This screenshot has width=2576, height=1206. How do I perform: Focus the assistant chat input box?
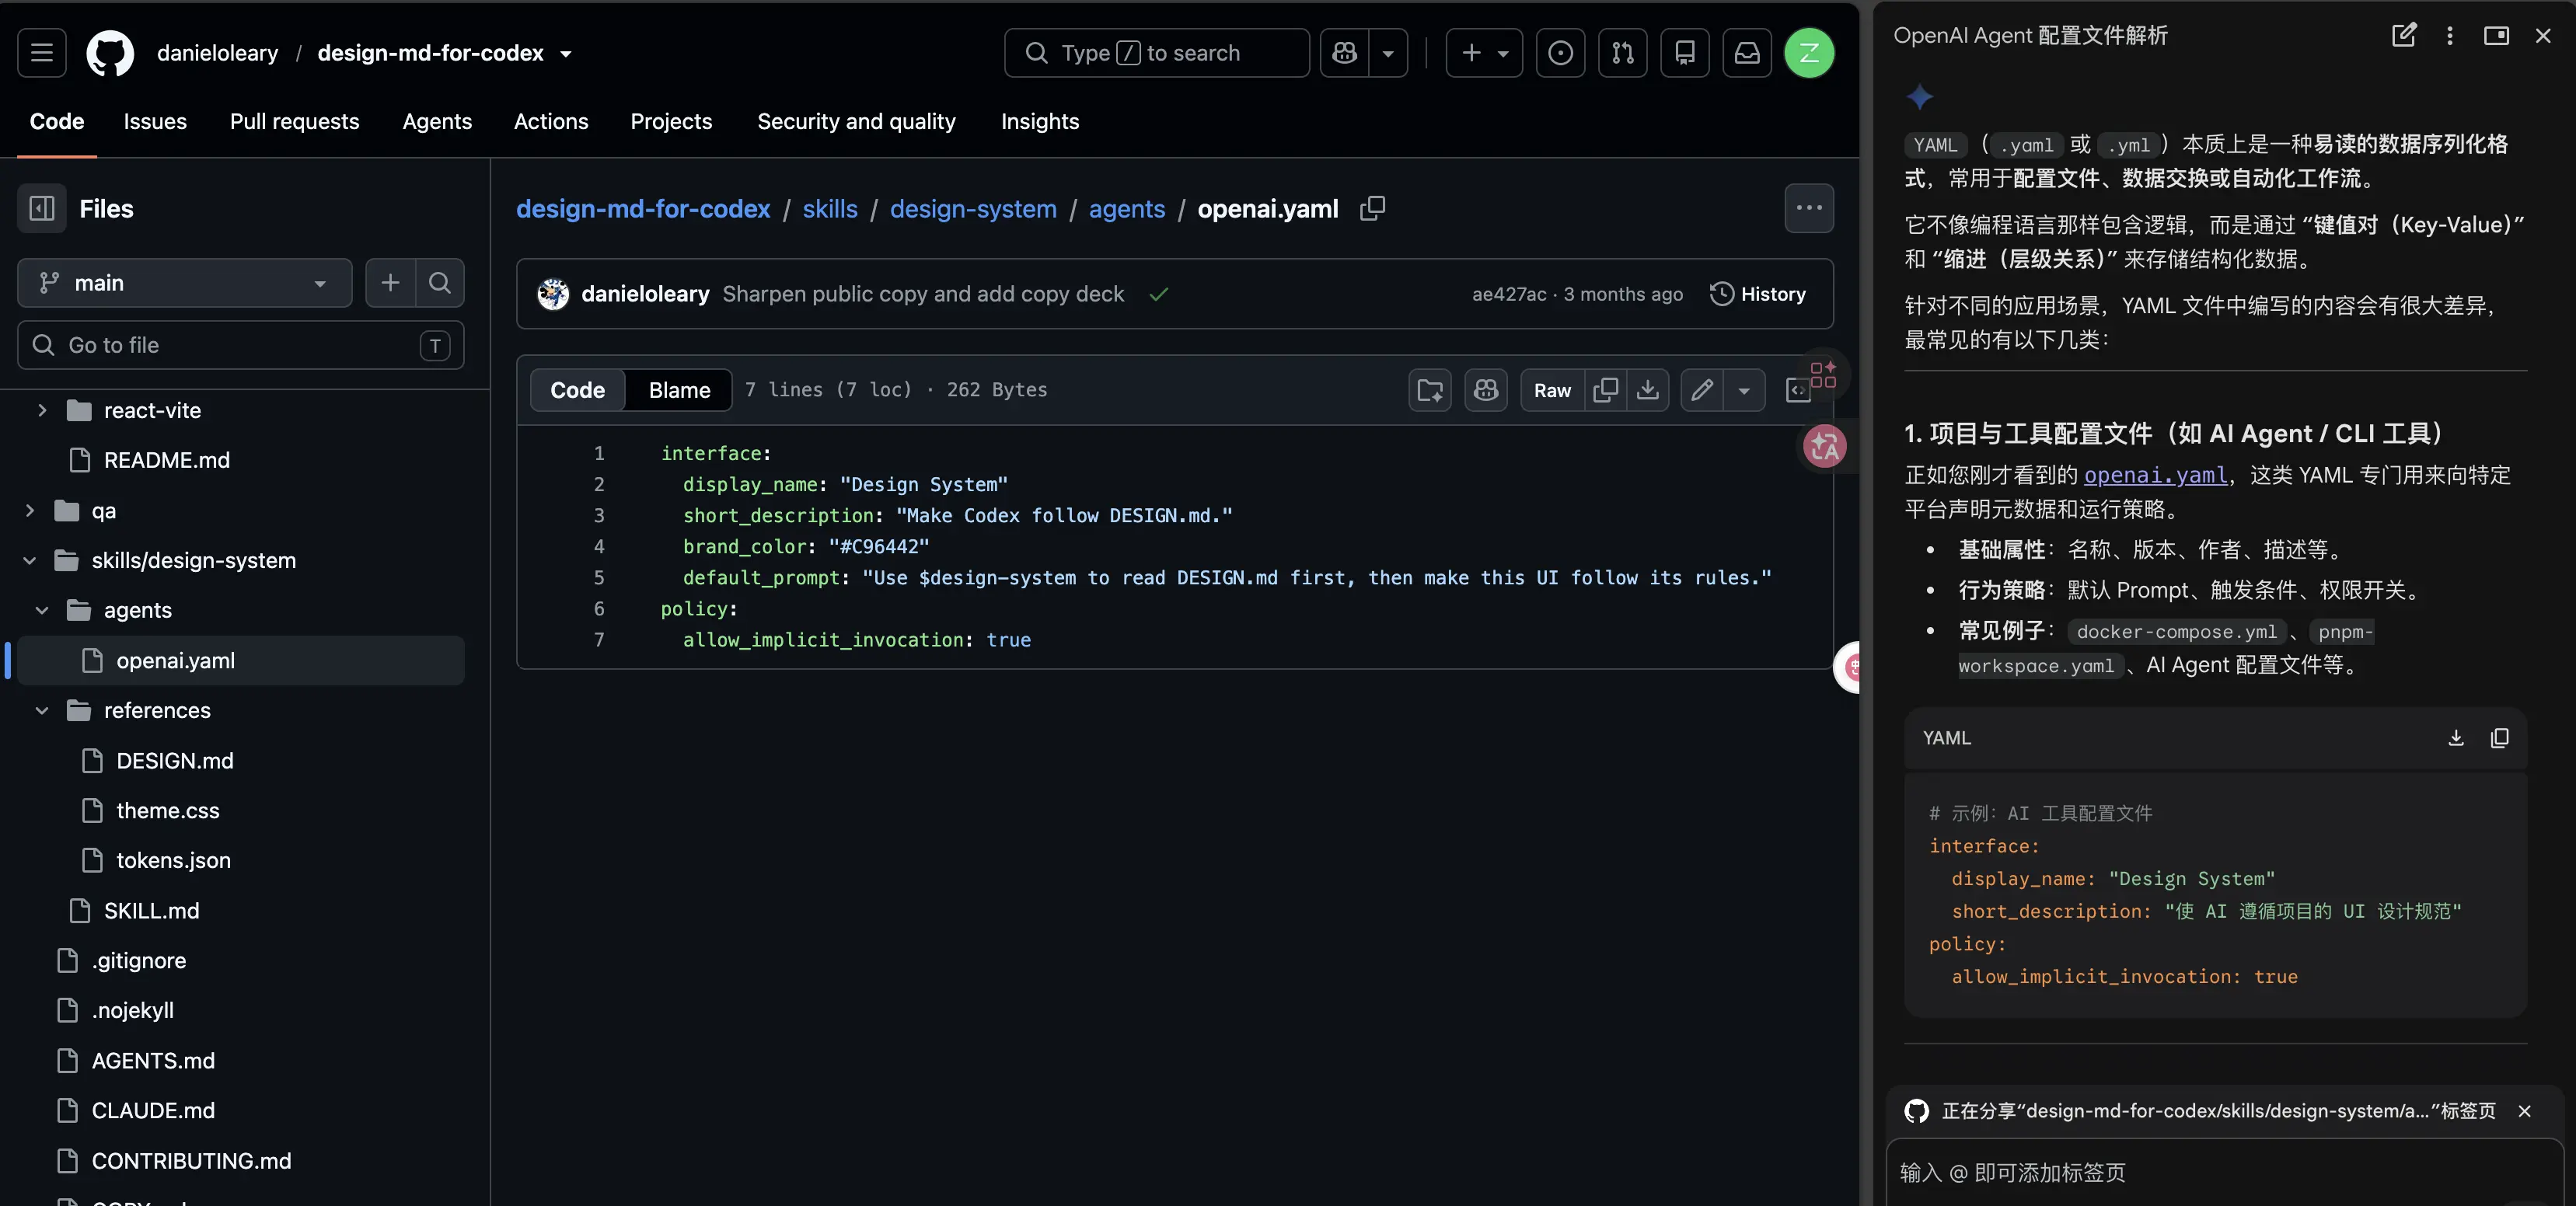pyautogui.click(x=2224, y=1172)
